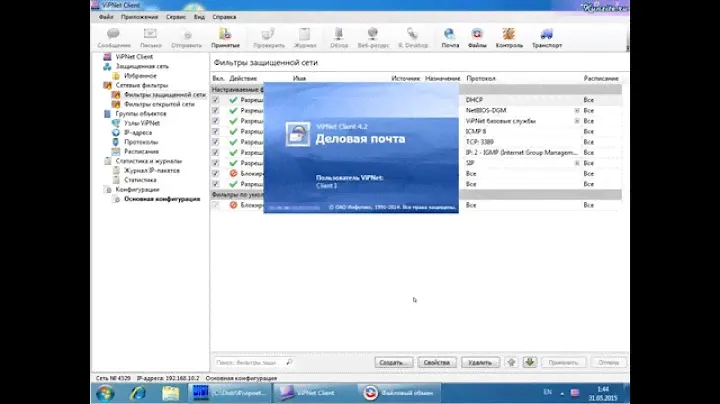
Task: Select Фильтры открытой сети in the tree
Action: (x=165, y=104)
